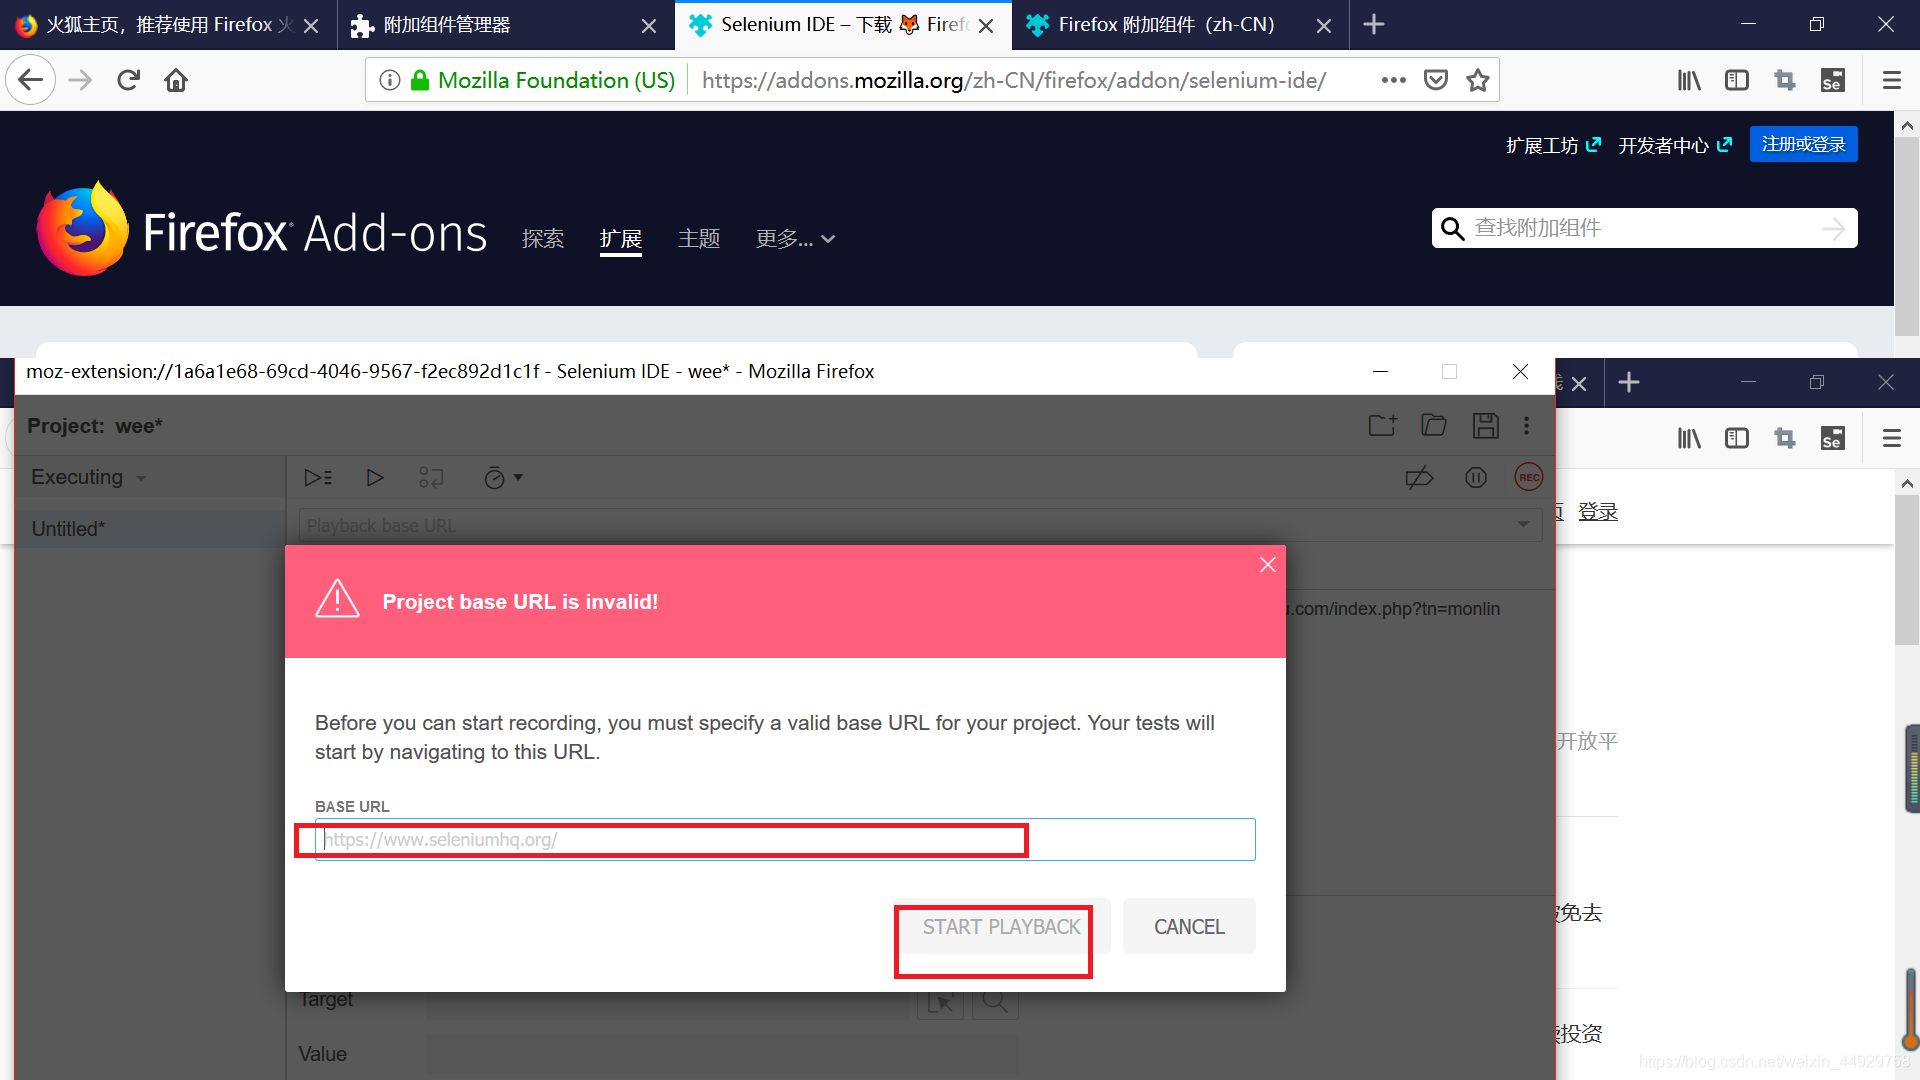Open Selenium IDE vertical three-dot menu
The image size is (1920, 1080).
pyautogui.click(x=1527, y=425)
